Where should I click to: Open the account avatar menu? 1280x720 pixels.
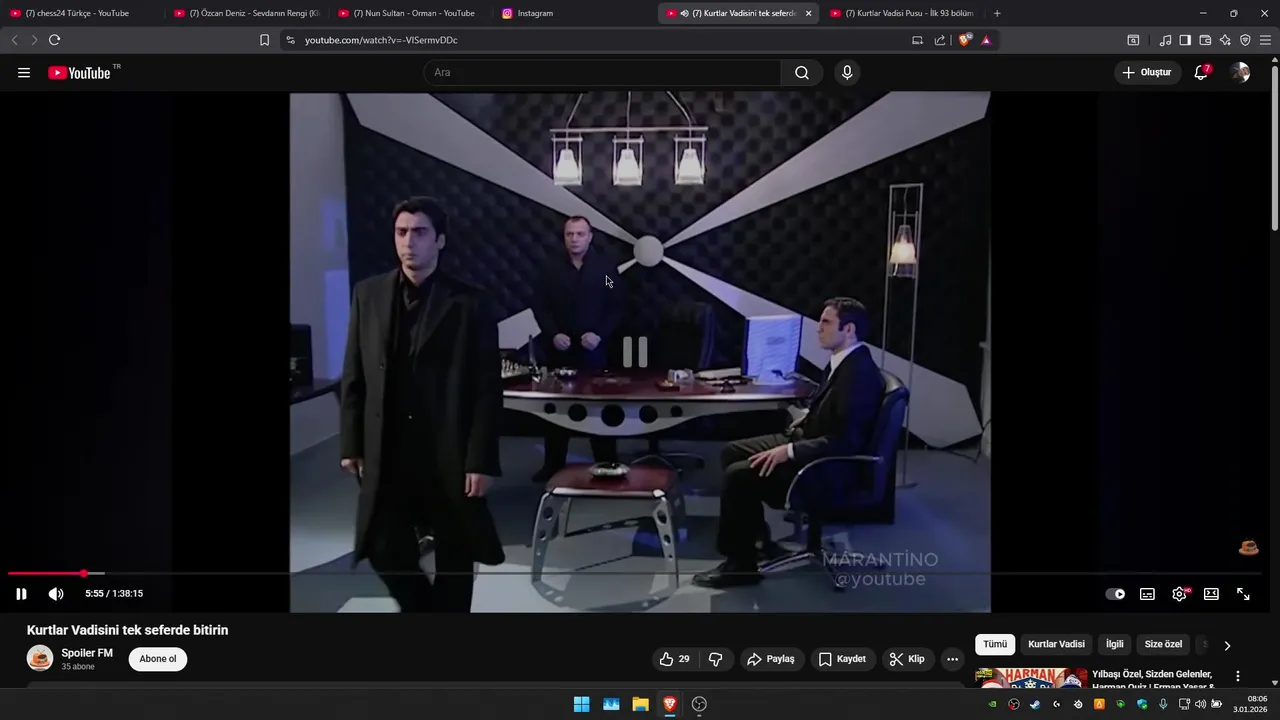coord(1241,72)
